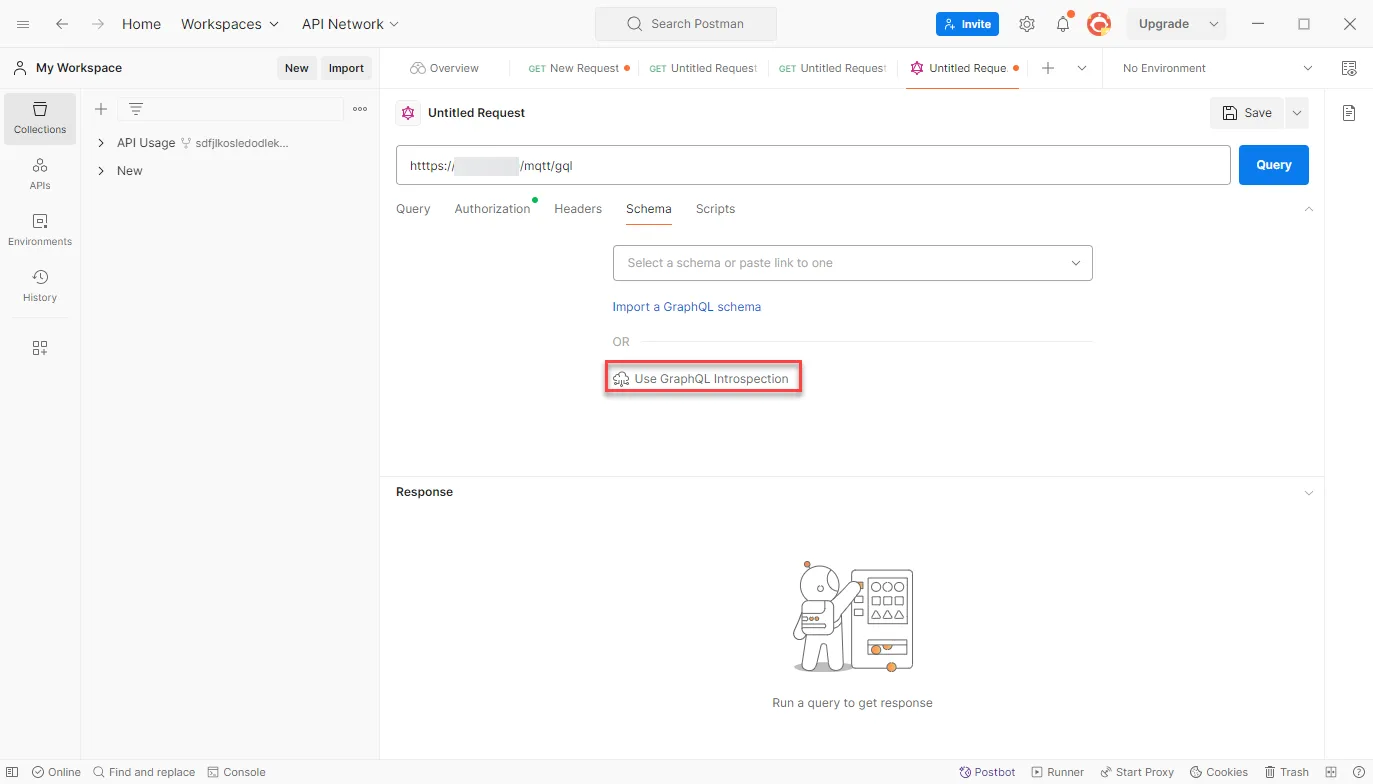Open the Runner from the status bar
The width and height of the screenshot is (1373, 784).
pos(1057,772)
